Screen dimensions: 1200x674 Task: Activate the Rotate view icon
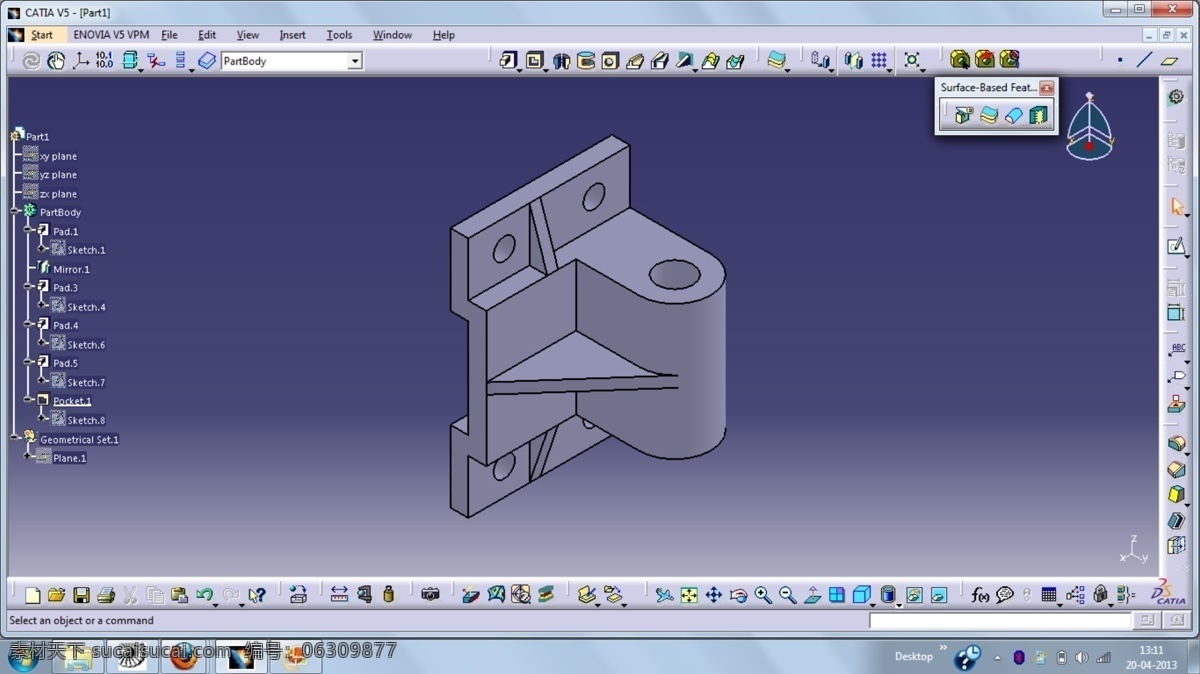(x=738, y=595)
